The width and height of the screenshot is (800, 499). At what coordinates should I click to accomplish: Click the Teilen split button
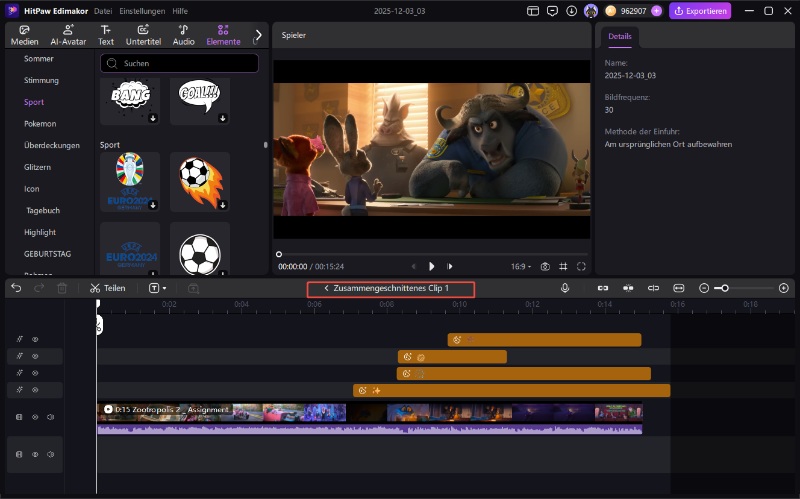point(107,288)
